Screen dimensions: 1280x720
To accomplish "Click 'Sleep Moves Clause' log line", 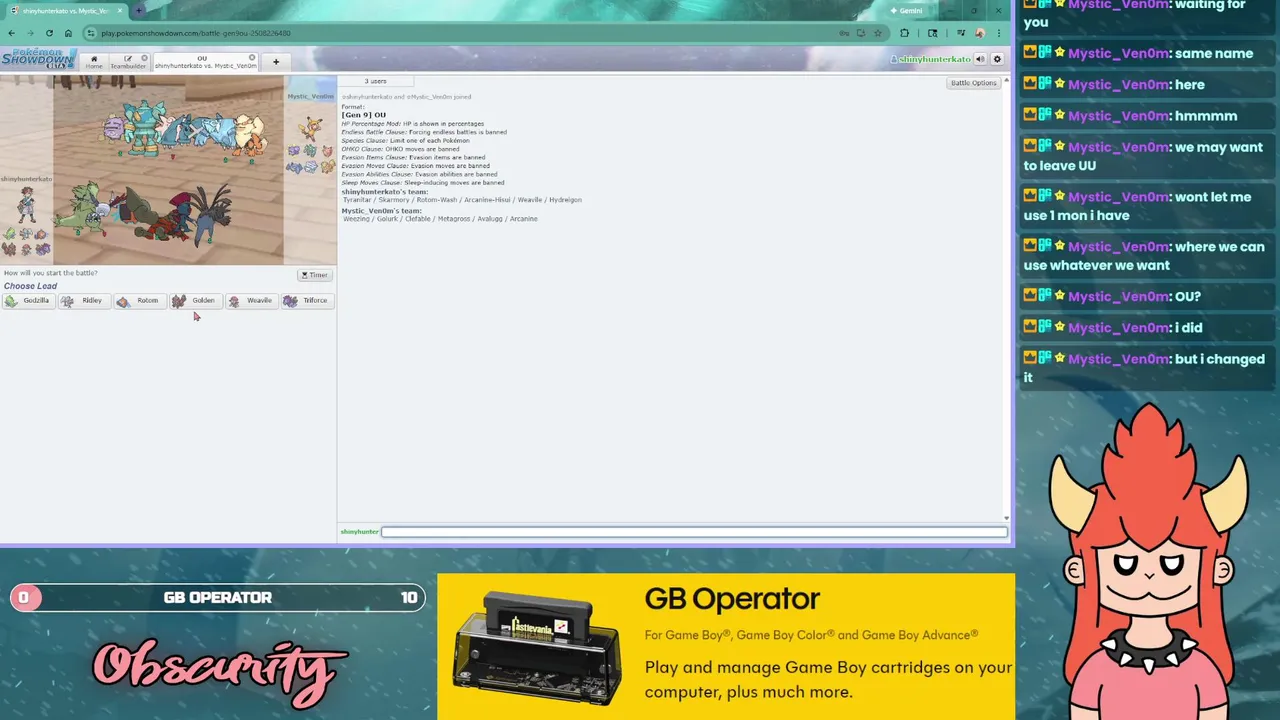I will [x=422, y=182].
